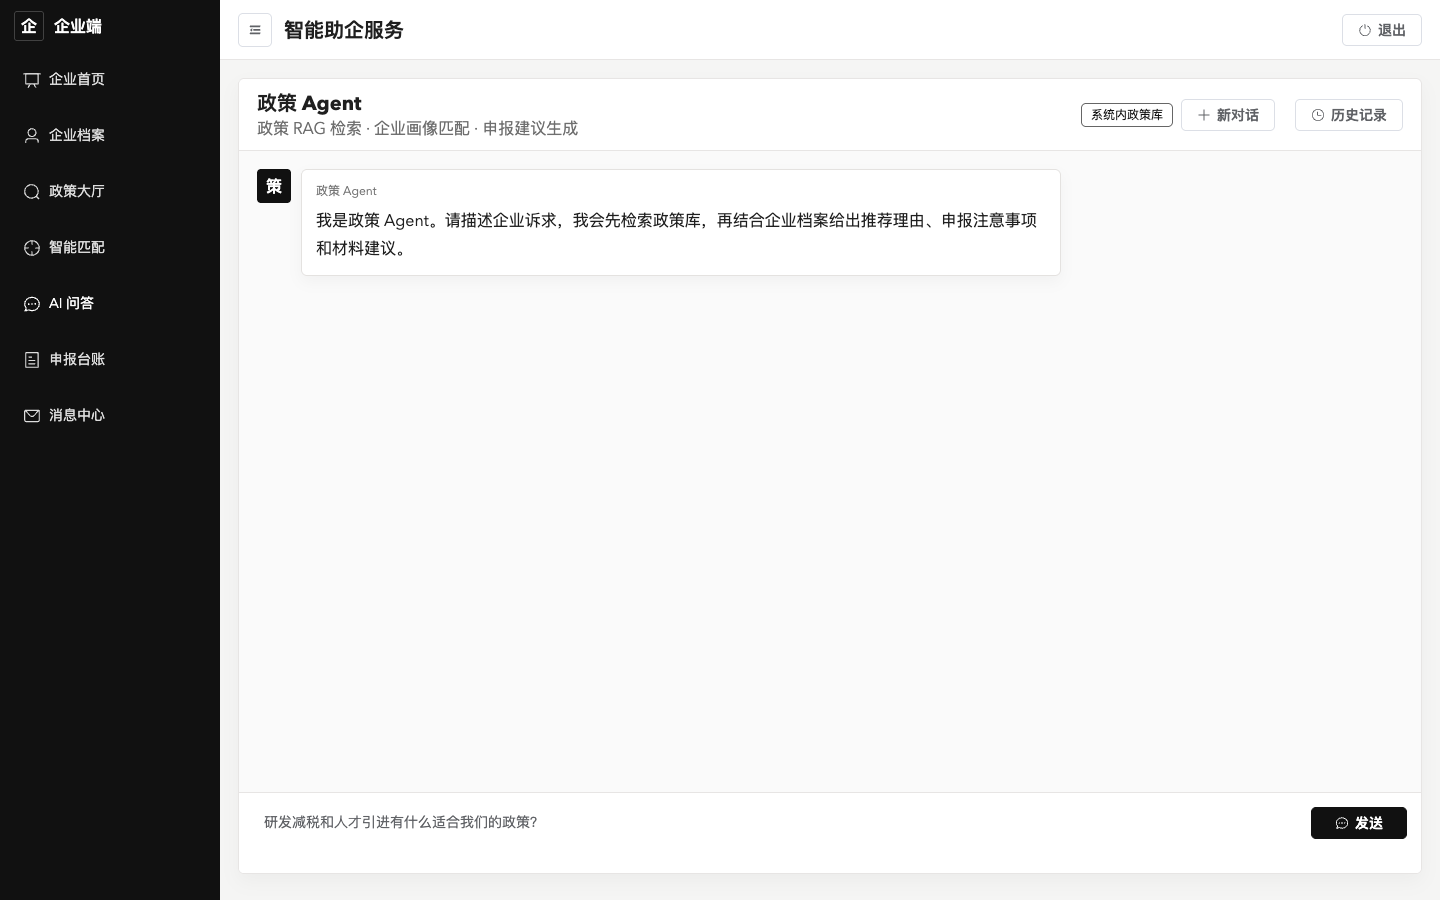Screen dimensions: 1440x900
Task: Click the 企业端 logo icon
Action: tap(29, 26)
